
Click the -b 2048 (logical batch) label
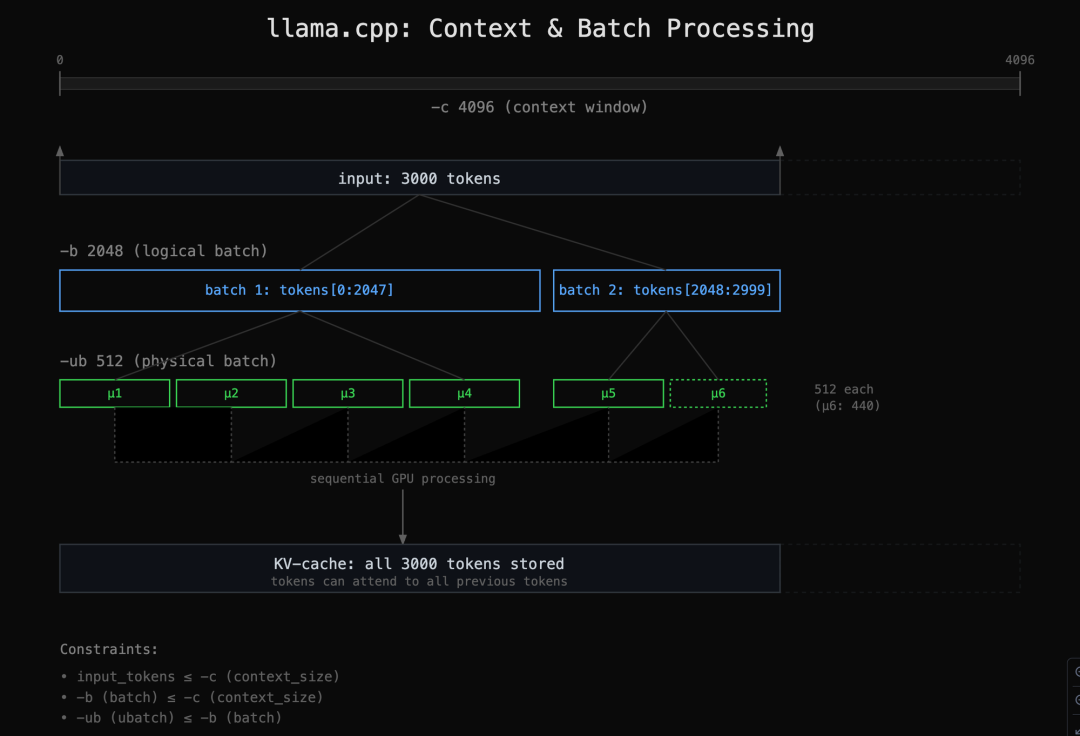point(163,251)
